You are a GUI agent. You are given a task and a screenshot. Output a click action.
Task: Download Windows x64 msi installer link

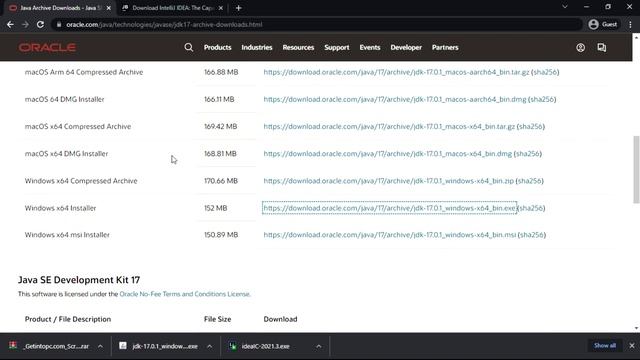pyautogui.click(x=390, y=235)
